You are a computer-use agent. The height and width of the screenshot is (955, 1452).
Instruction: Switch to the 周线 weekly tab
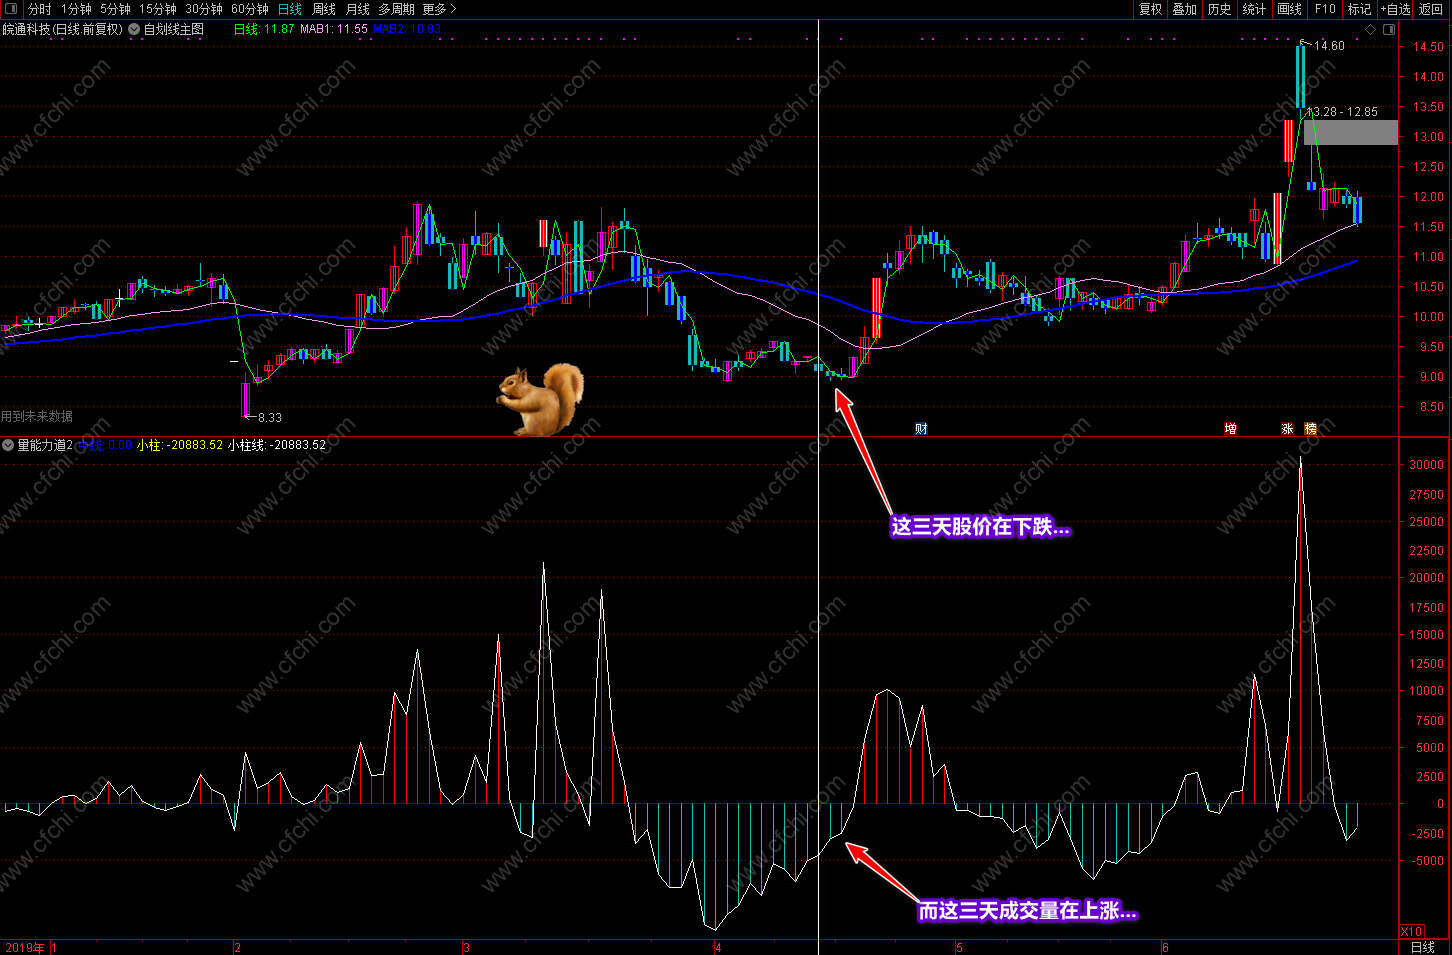[x=324, y=9]
